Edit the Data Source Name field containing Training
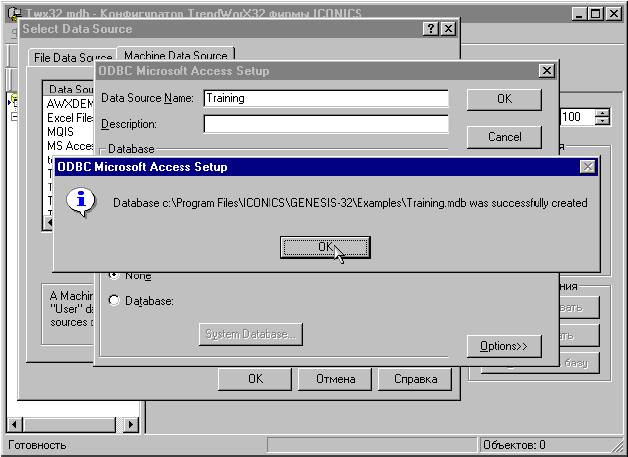The width and height of the screenshot is (628, 457). pos(326,99)
